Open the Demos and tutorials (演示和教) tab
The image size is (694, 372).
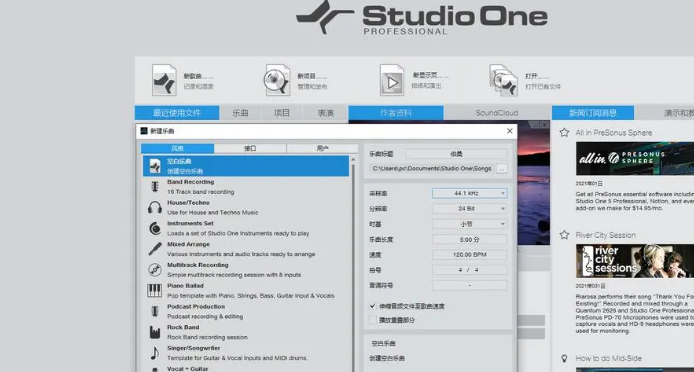point(664,113)
